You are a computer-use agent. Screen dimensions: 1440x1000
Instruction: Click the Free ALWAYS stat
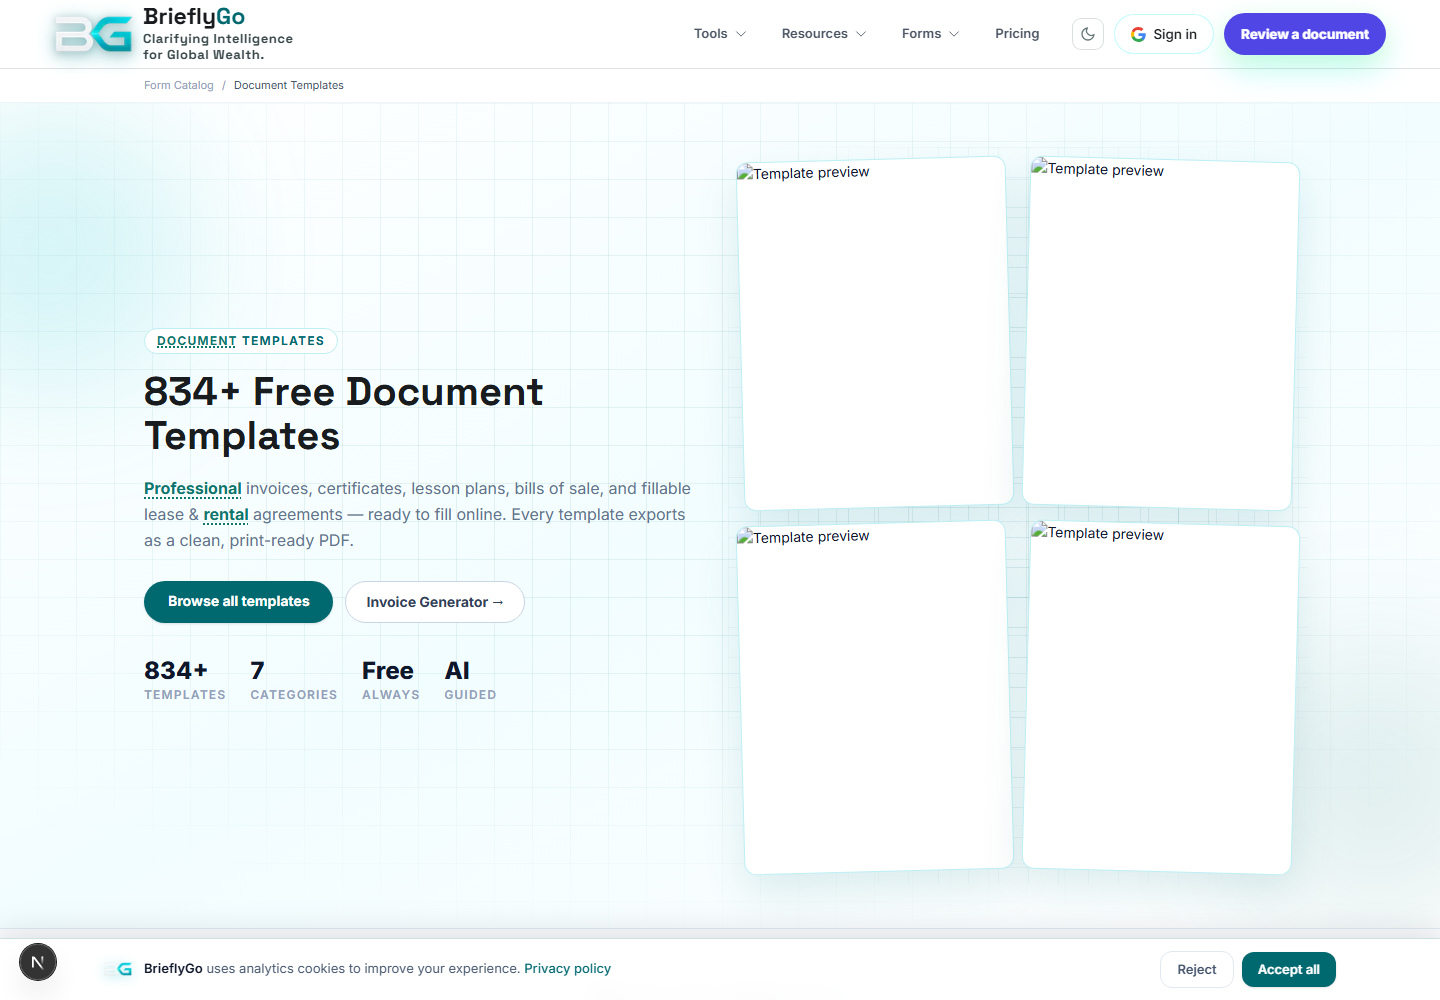pos(391,680)
